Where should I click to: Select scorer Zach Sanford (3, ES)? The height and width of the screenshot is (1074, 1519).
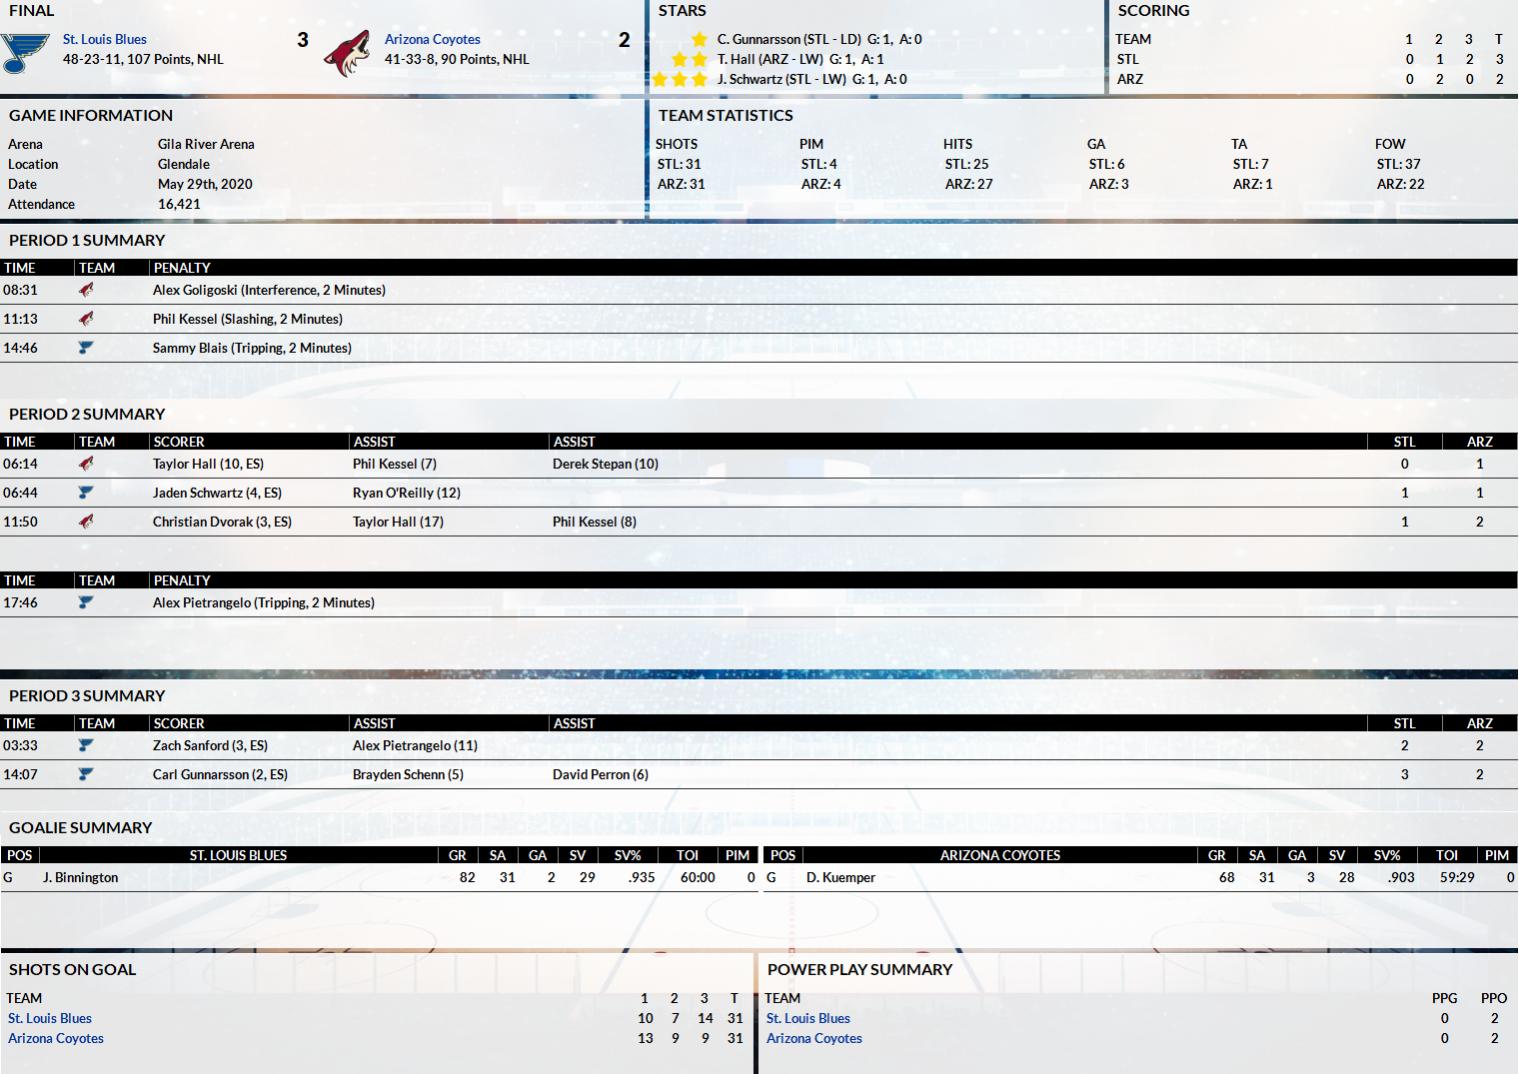point(210,746)
